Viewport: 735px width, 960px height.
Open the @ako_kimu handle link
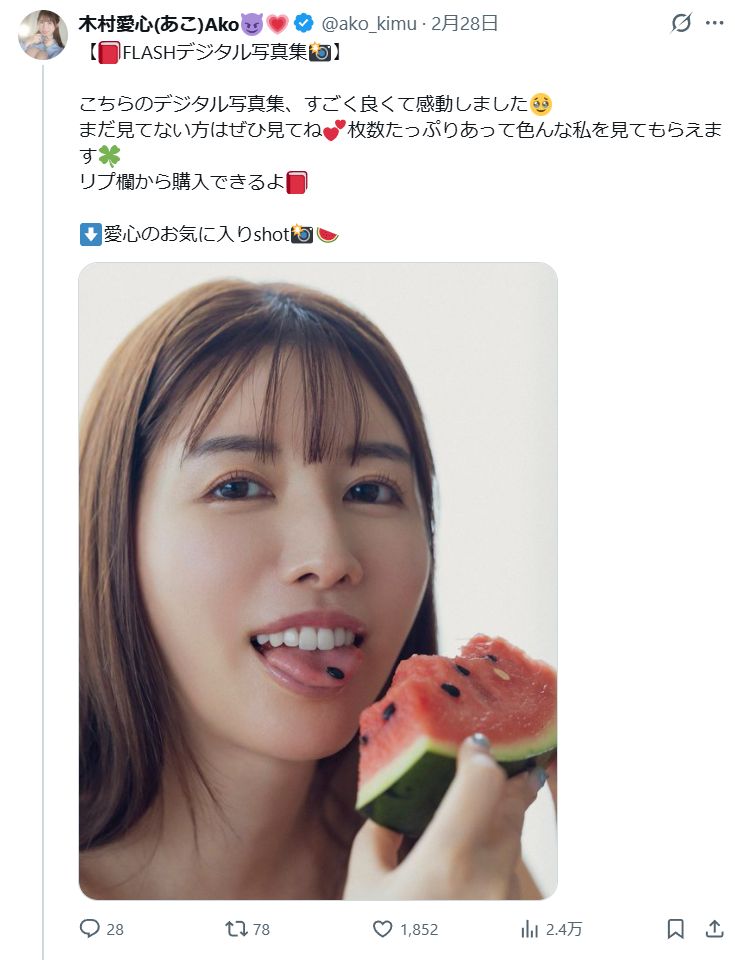369,24
